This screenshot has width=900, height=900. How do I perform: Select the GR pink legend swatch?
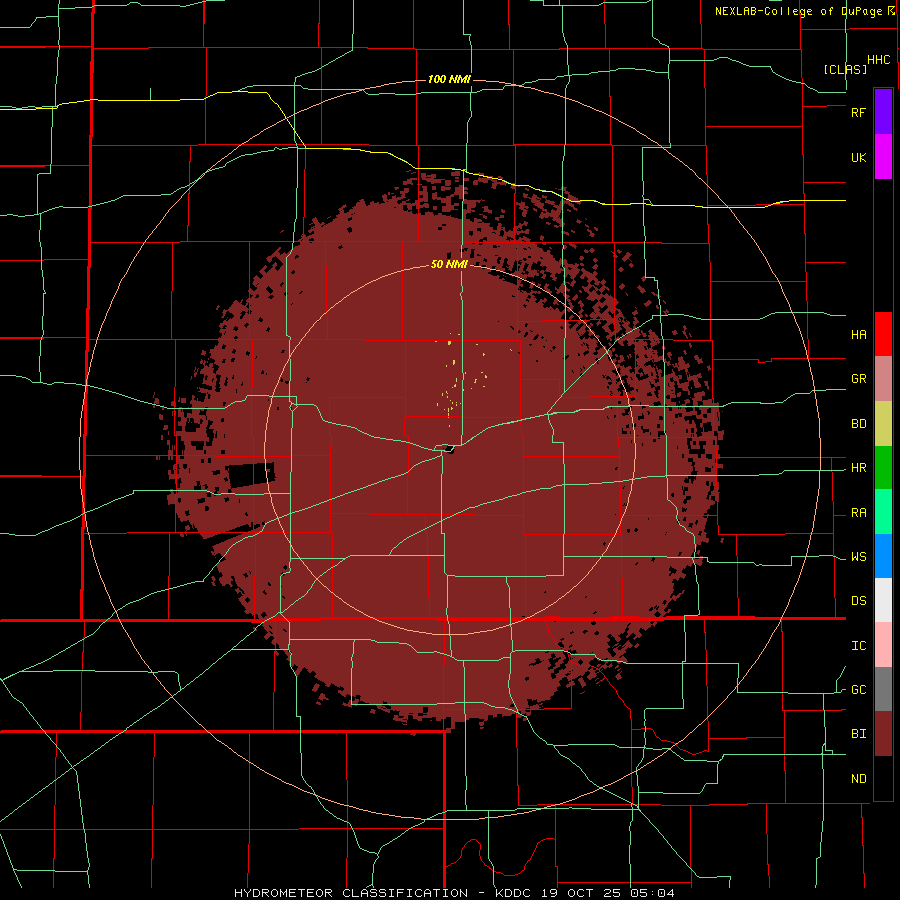click(883, 379)
